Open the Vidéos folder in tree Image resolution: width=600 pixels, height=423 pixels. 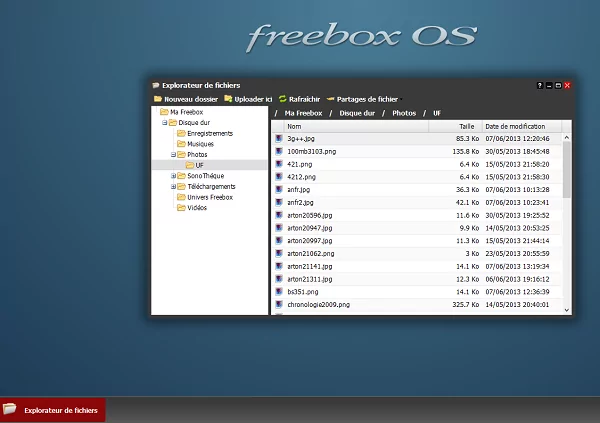pyautogui.click(x=197, y=208)
